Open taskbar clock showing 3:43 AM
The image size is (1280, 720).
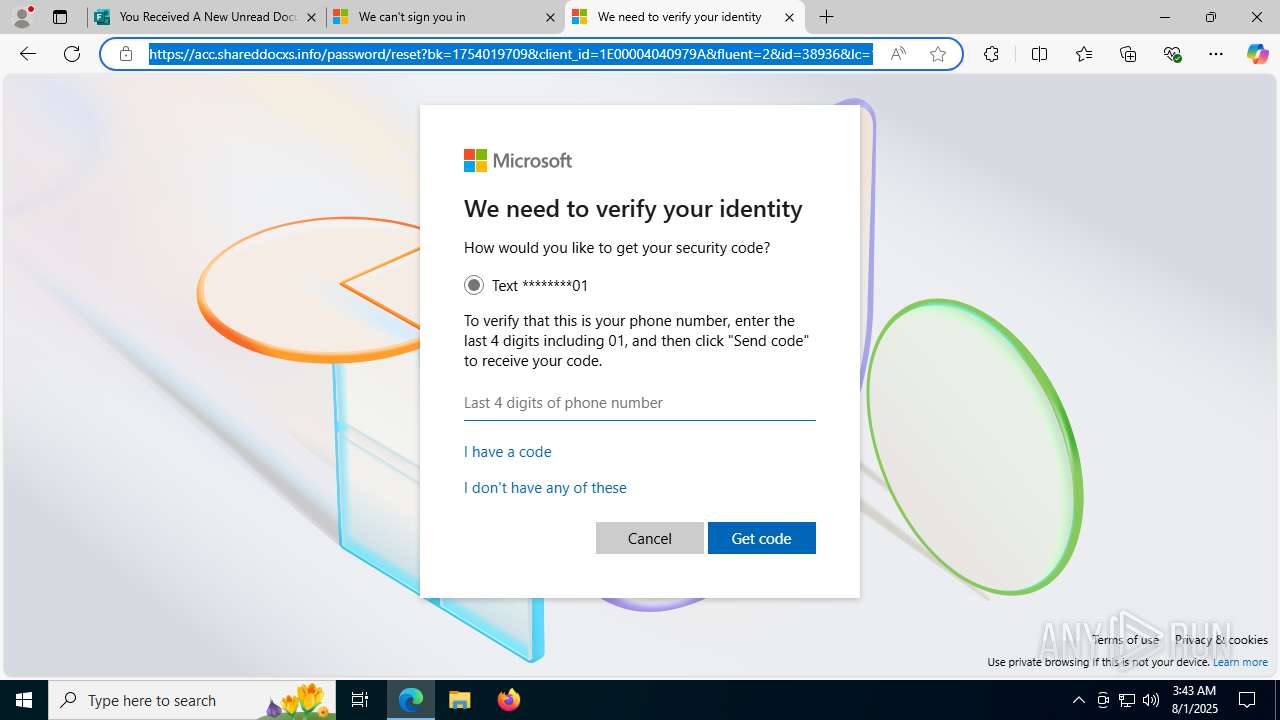[x=1194, y=700]
